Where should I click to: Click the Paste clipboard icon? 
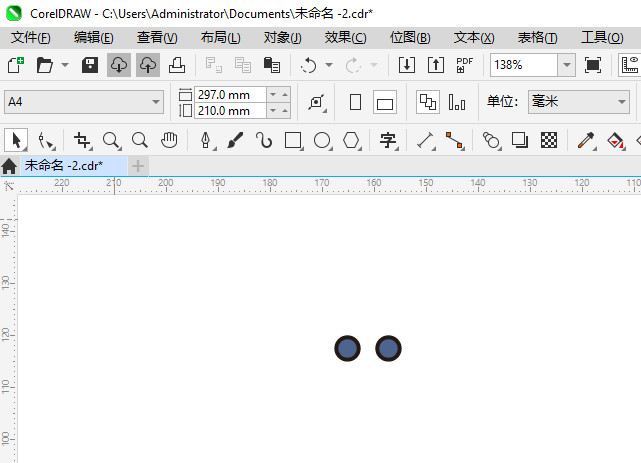tap(271, 65)
